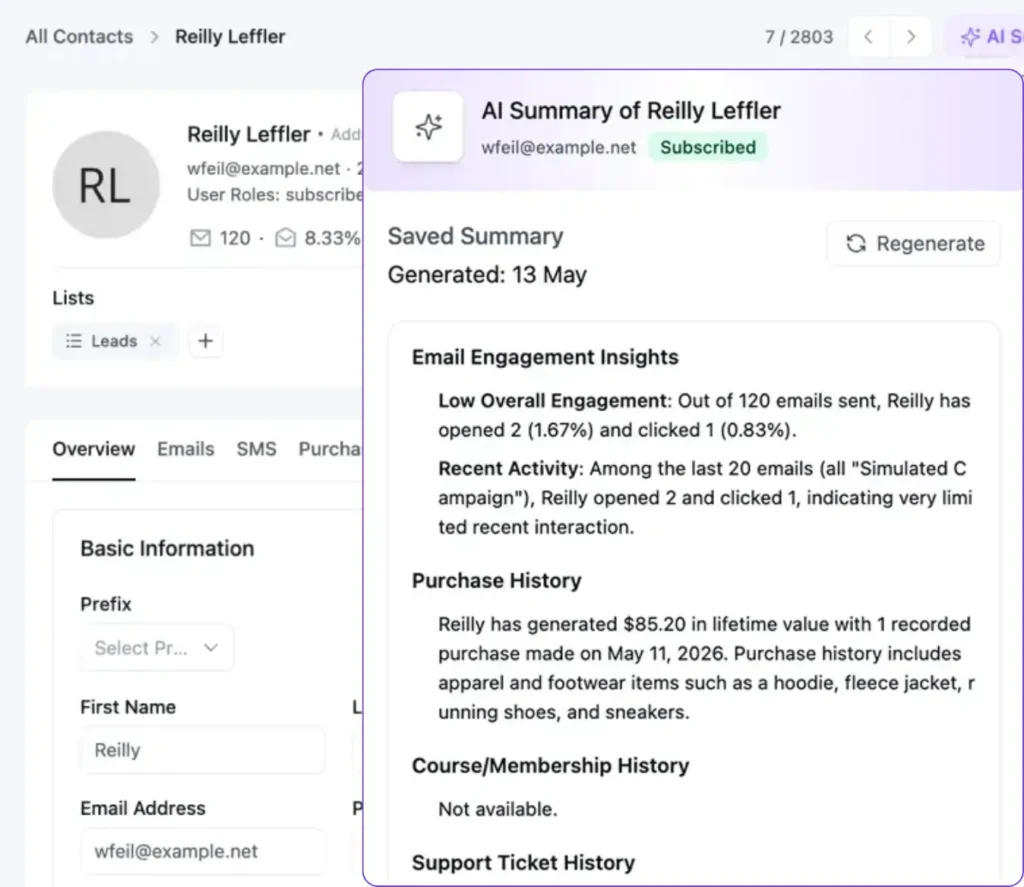Click the Purchase History heading
The image size is (1024, 887).
(x=496, y=581)
